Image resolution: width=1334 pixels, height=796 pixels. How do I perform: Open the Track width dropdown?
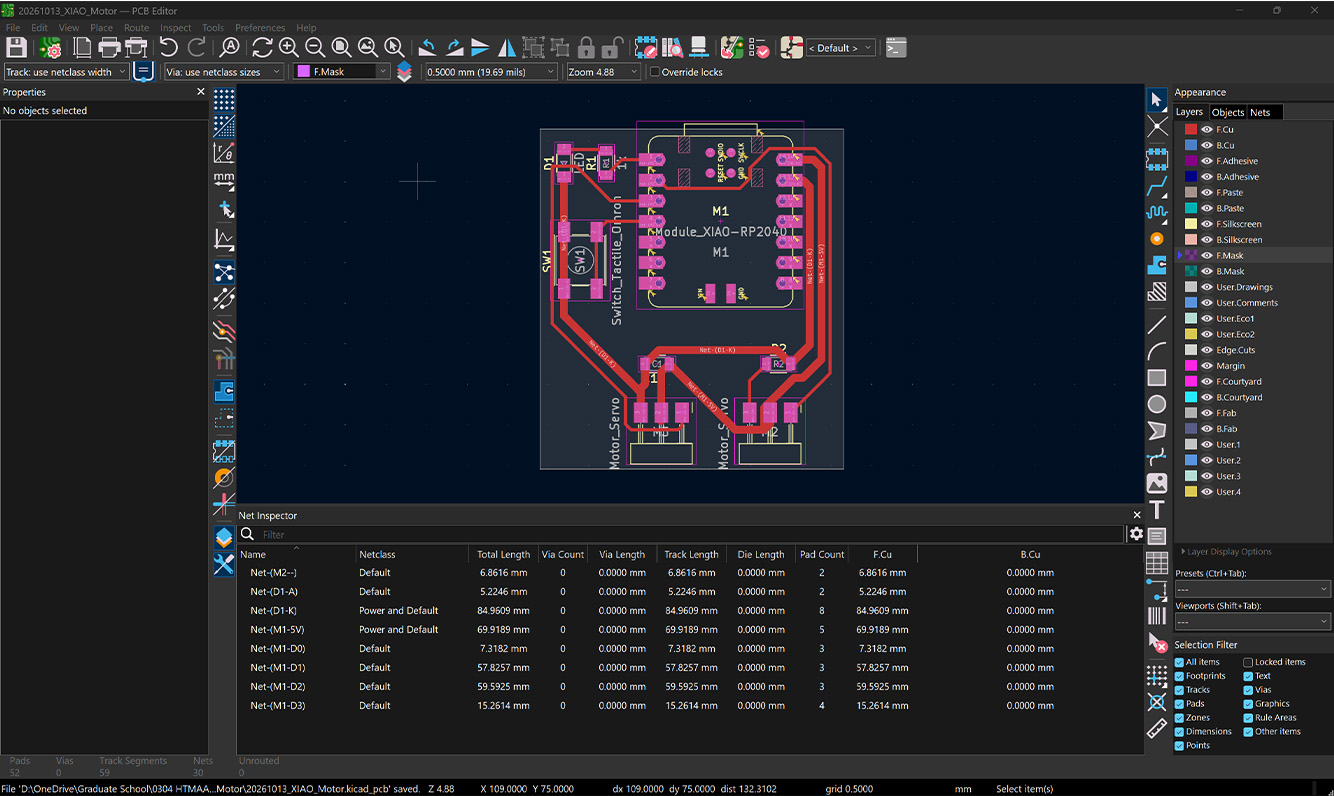pyautogui.click(x=66, y=72)
